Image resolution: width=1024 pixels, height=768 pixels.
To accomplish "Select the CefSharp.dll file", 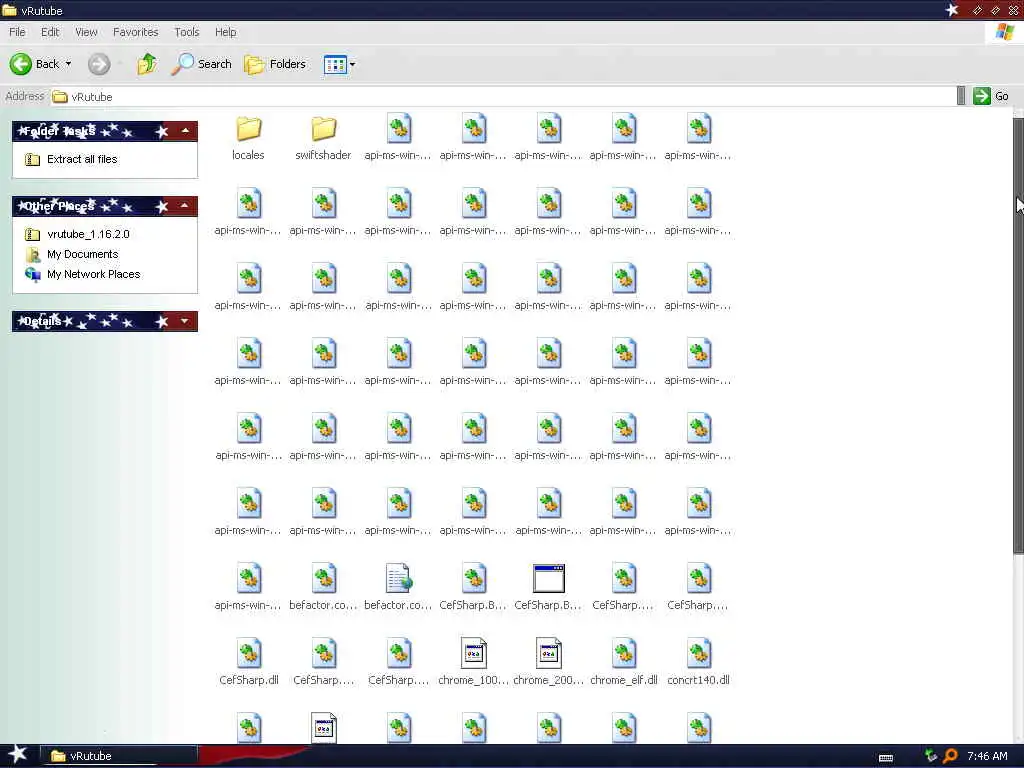I will point(249,661).
